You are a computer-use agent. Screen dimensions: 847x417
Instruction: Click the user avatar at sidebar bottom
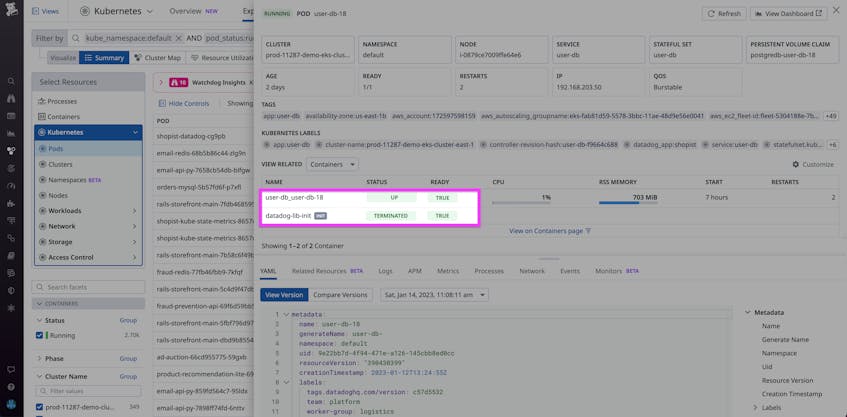tap(11, 404)
